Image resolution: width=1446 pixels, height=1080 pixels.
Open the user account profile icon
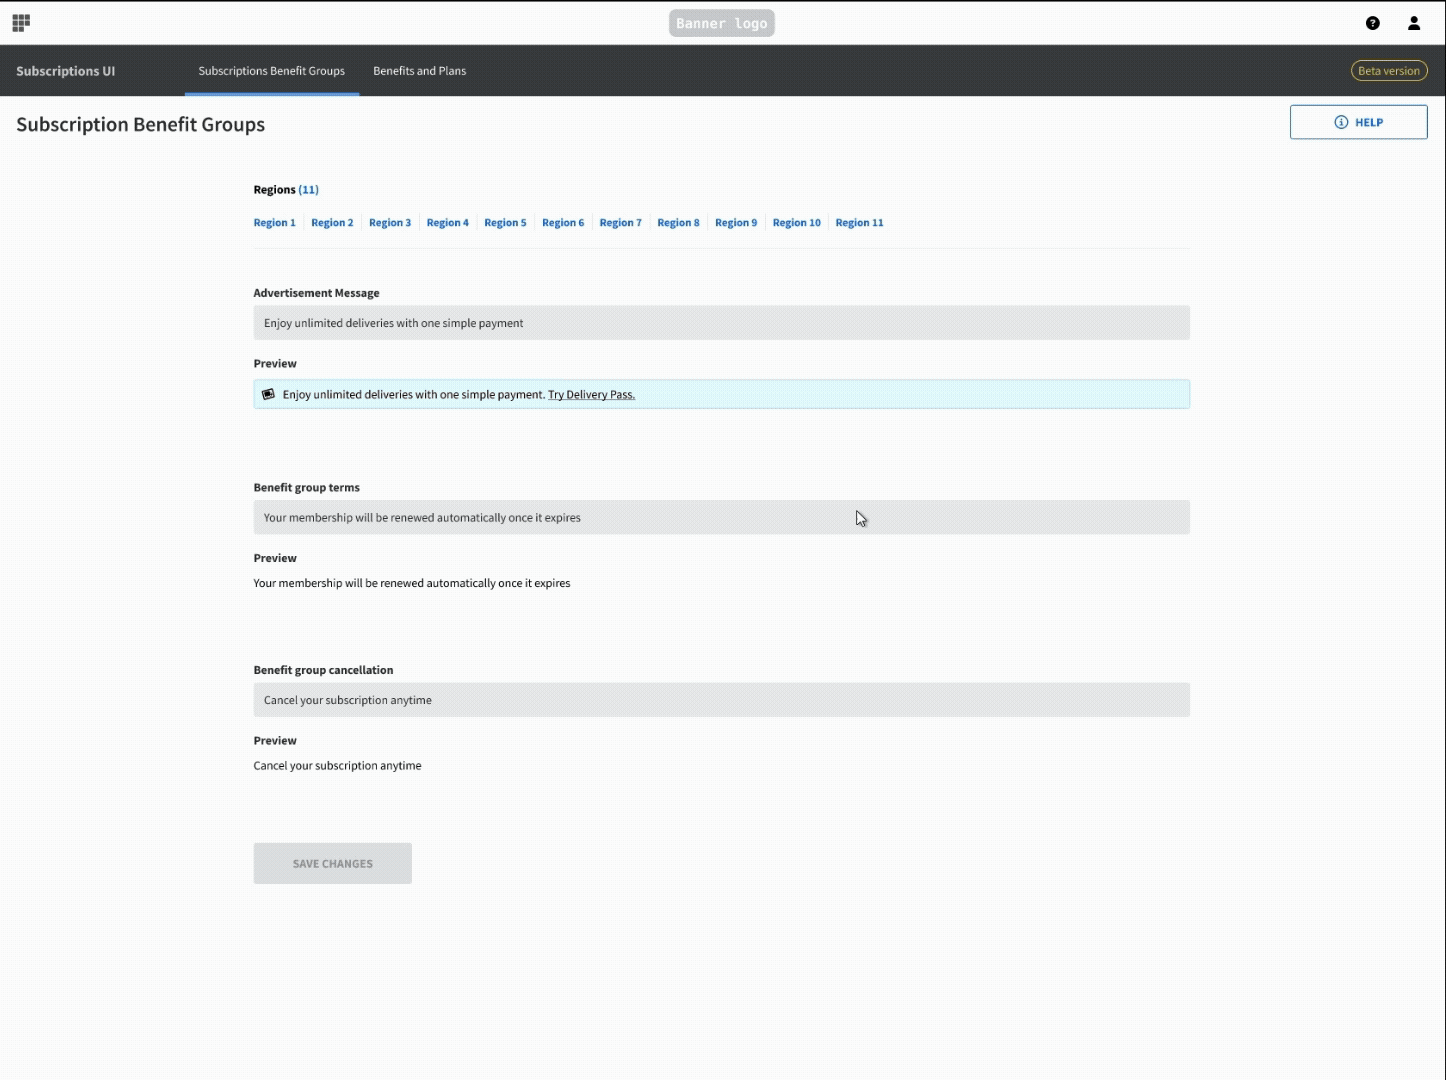coord(1414,23)
